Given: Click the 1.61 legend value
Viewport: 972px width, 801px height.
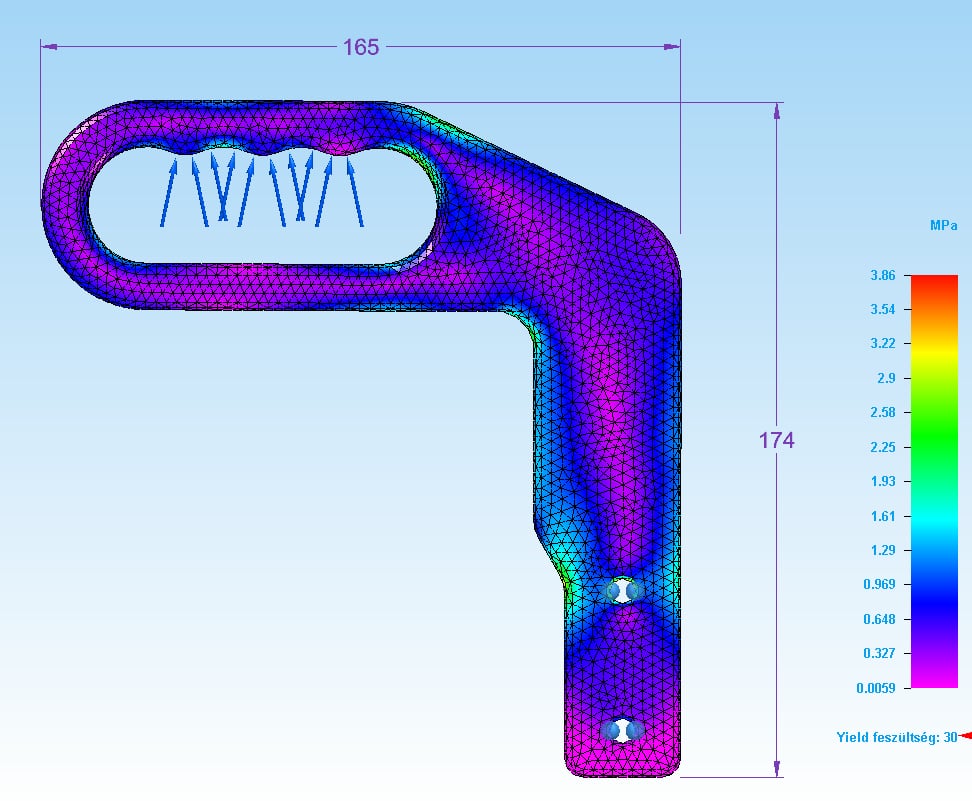Looking at the screenshot, I should tap(883, 516).
